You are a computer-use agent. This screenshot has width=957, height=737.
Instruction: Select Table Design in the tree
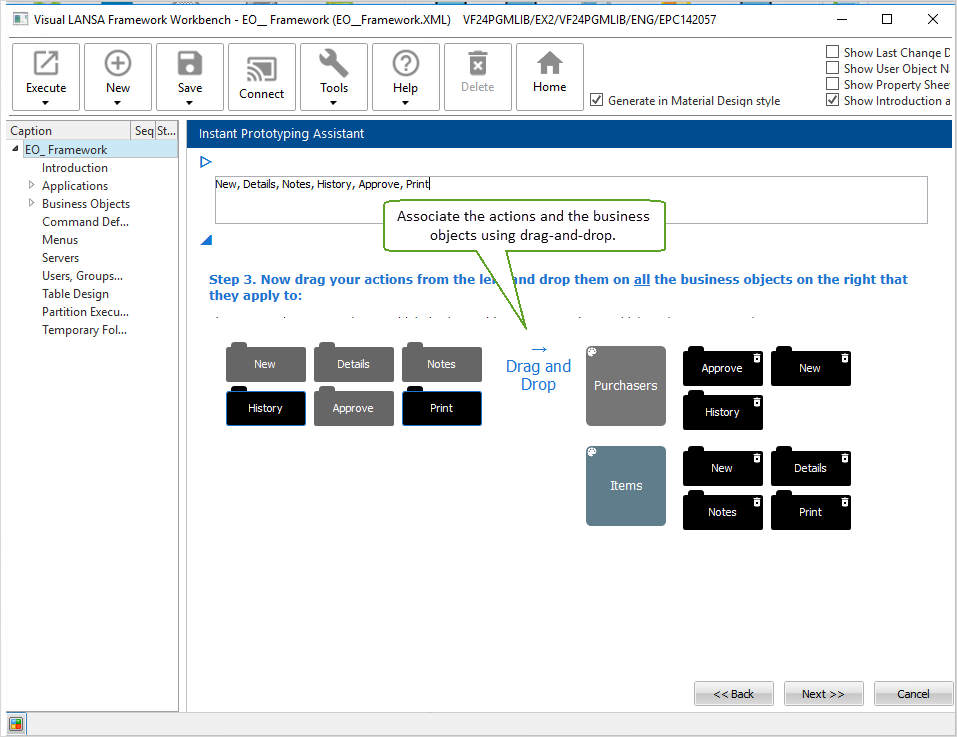pos(76,294)
